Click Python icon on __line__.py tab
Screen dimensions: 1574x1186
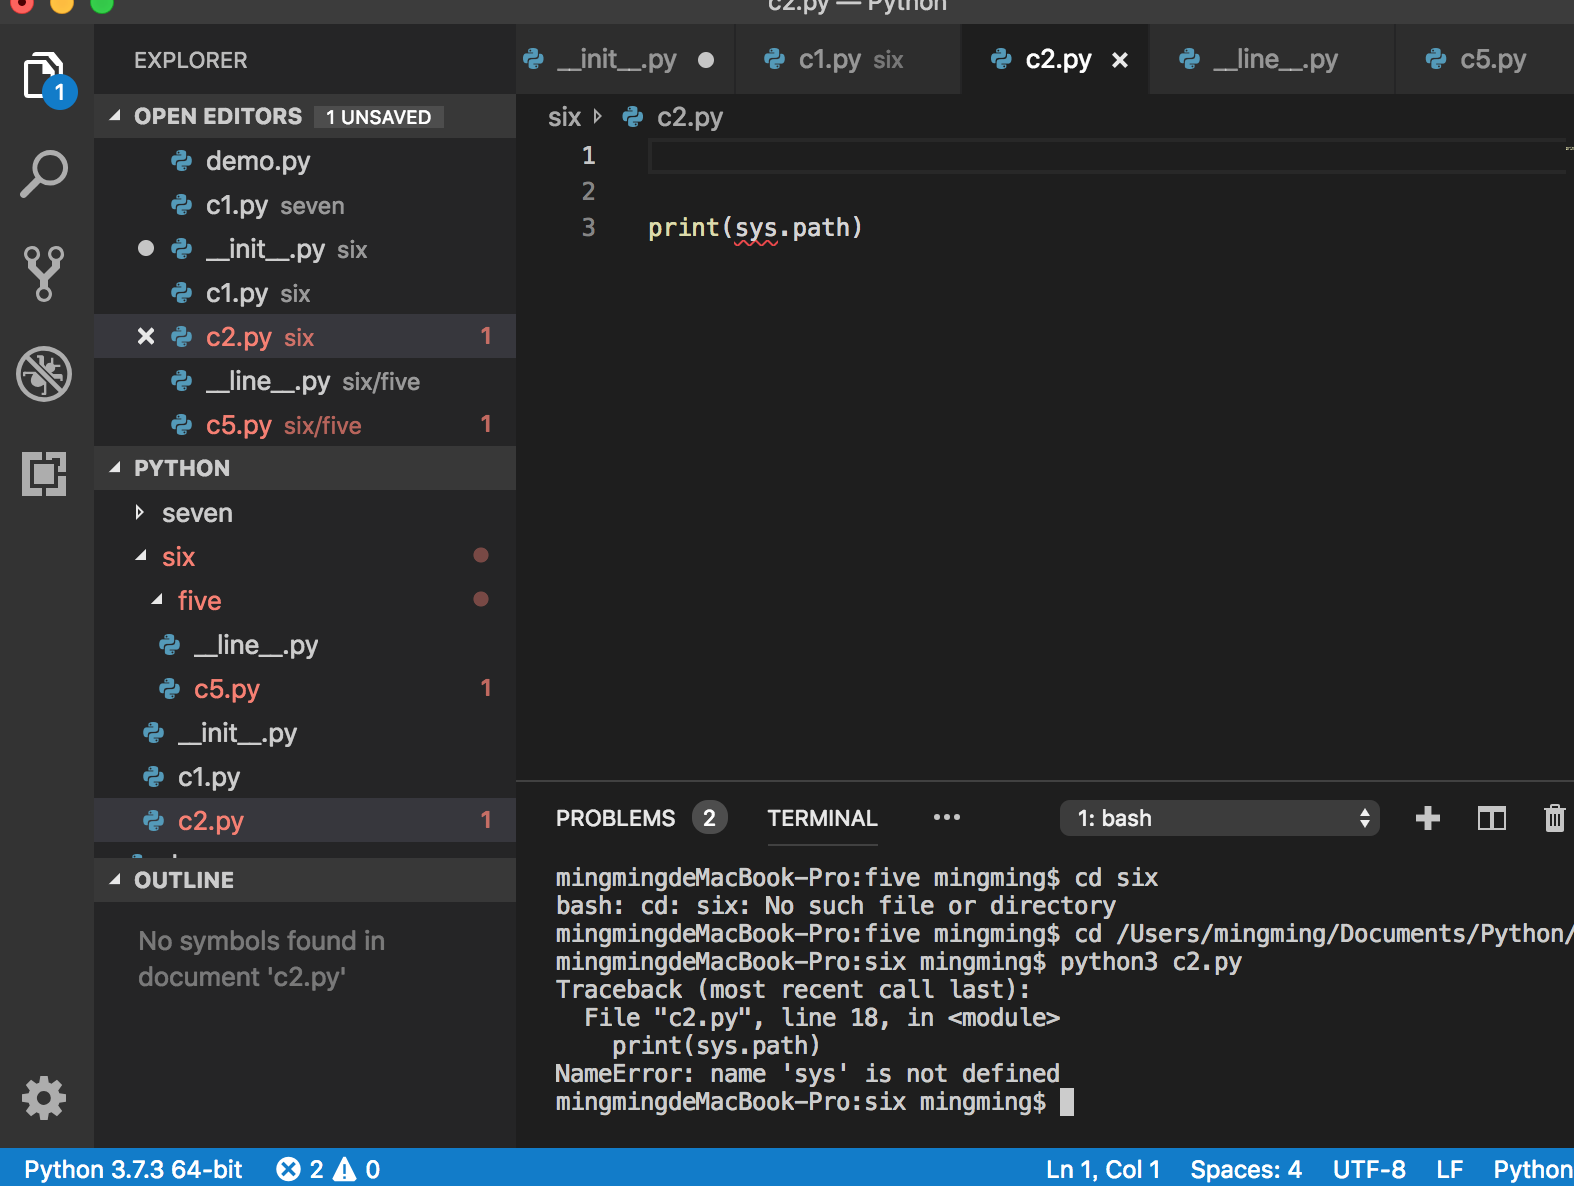click(x=1189, y=59)
